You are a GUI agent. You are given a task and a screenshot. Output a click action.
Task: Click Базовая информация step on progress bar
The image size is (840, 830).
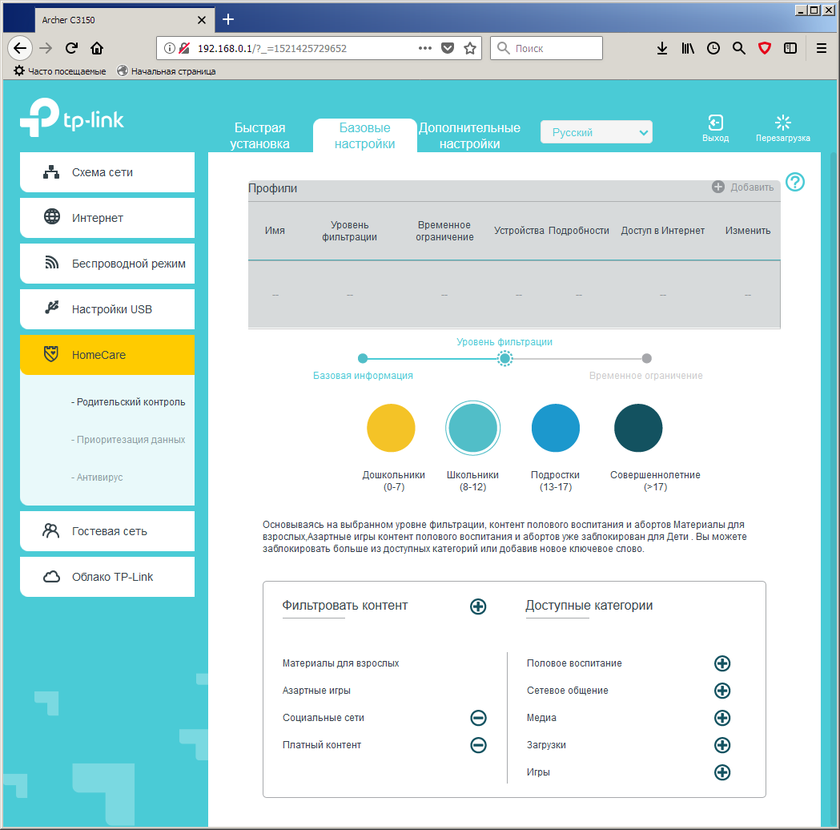coord(363,358)
